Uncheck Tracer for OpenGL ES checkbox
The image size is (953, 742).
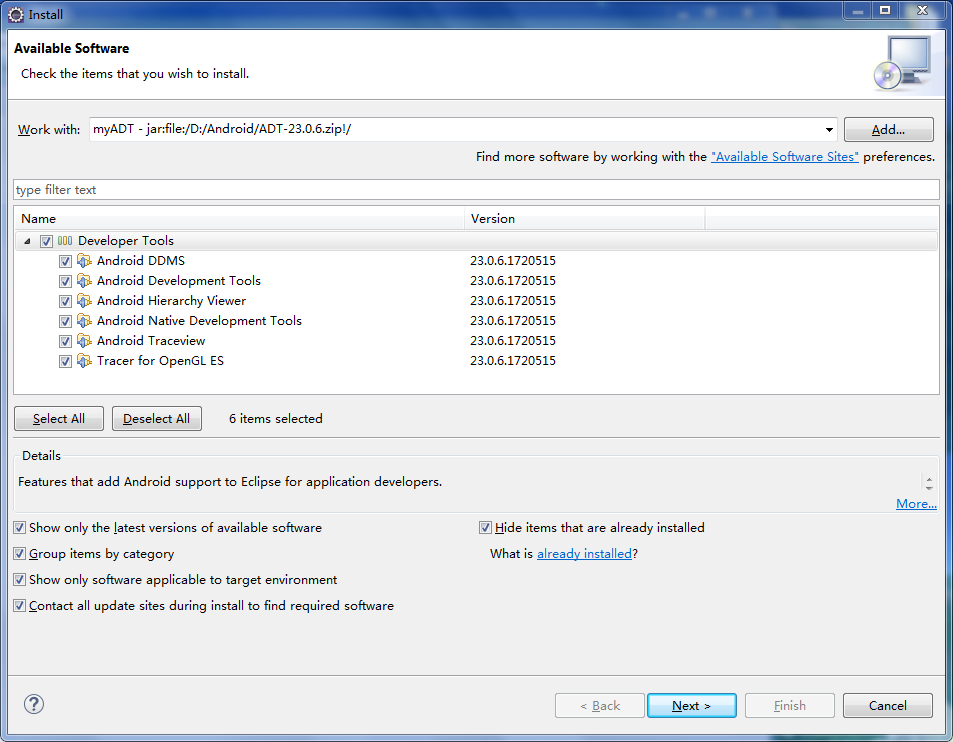[x=65, y=362]
